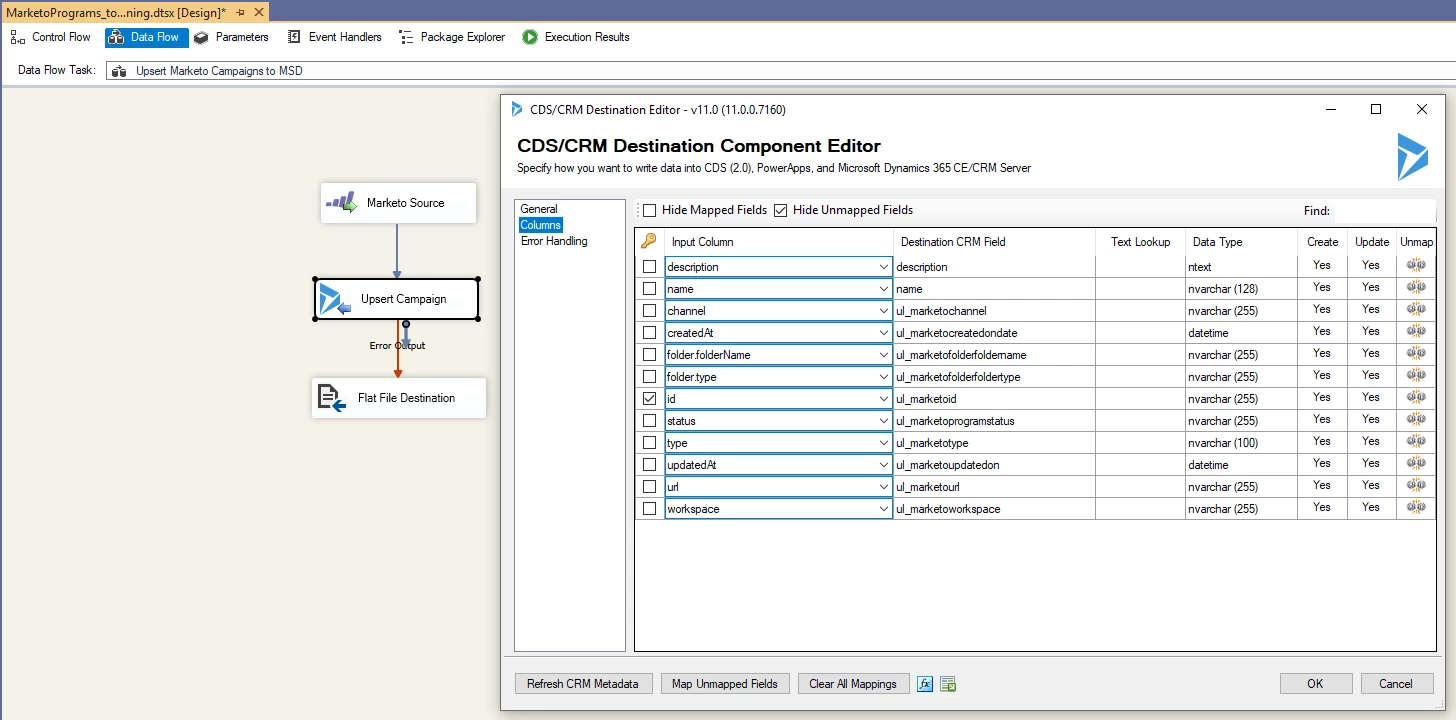
Task: Click the unmap icon in the workspace row
Action: coord(1416,508)
